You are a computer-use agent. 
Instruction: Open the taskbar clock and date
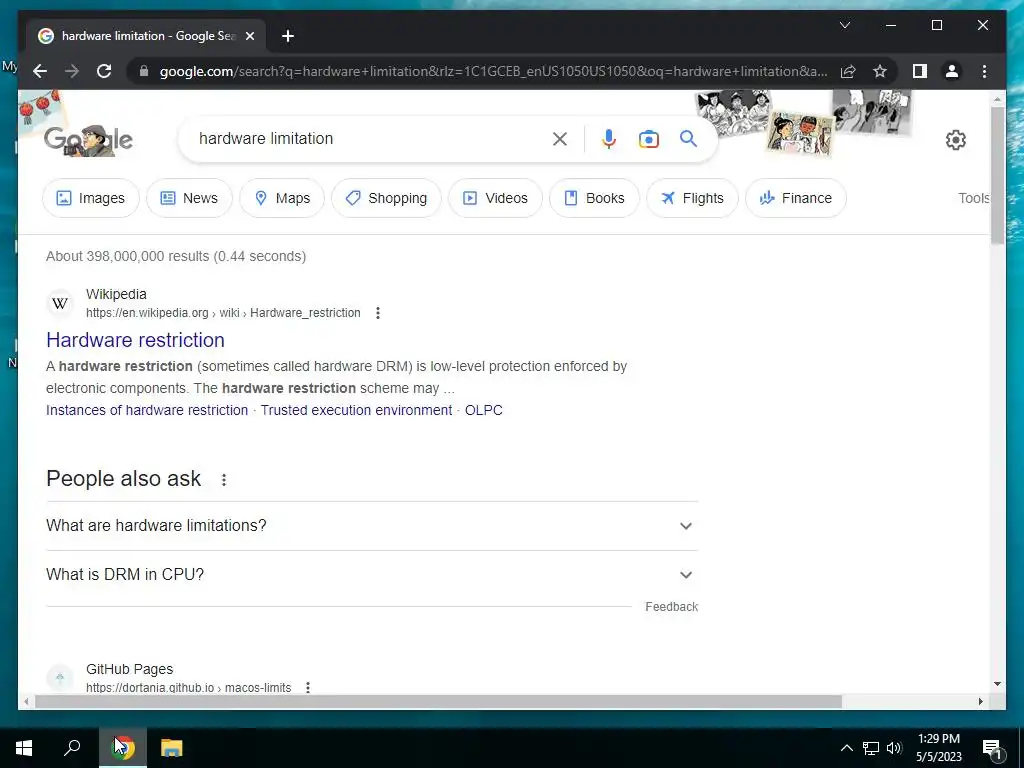coord(938,748)
